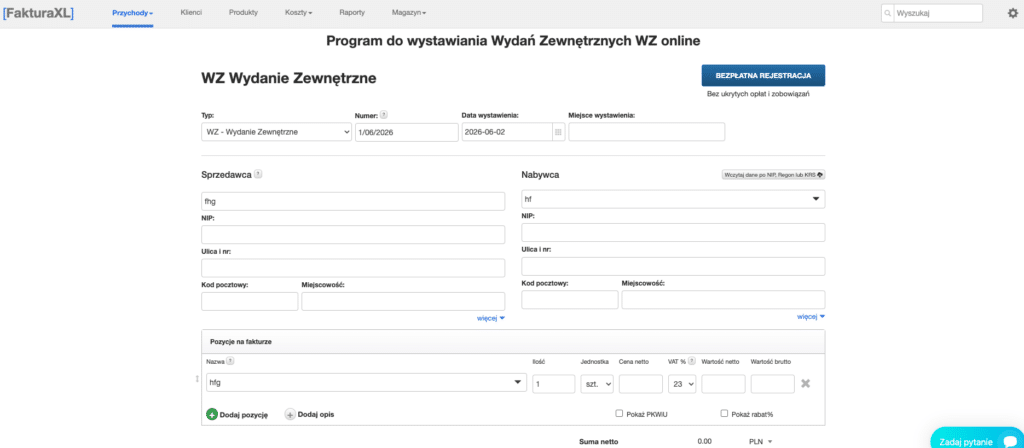The height and width of the screenshot is (448, 1024).
Task: Open the Przychody menu
Action: (133, 13)
